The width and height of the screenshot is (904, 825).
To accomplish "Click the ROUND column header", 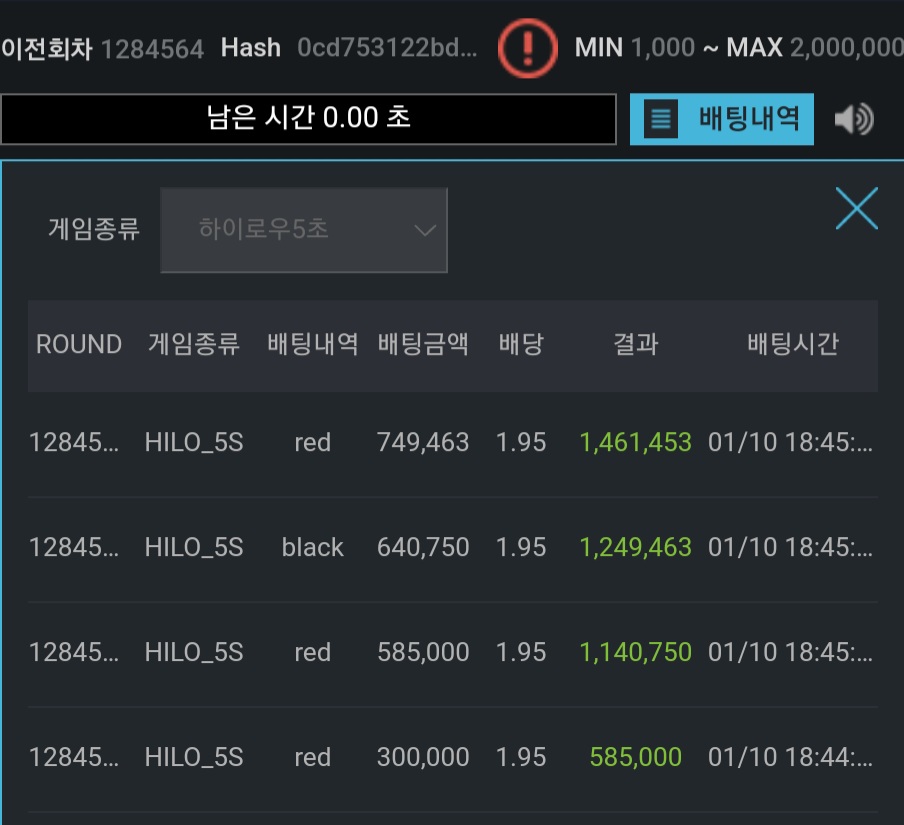I will [x=79, y=344].
